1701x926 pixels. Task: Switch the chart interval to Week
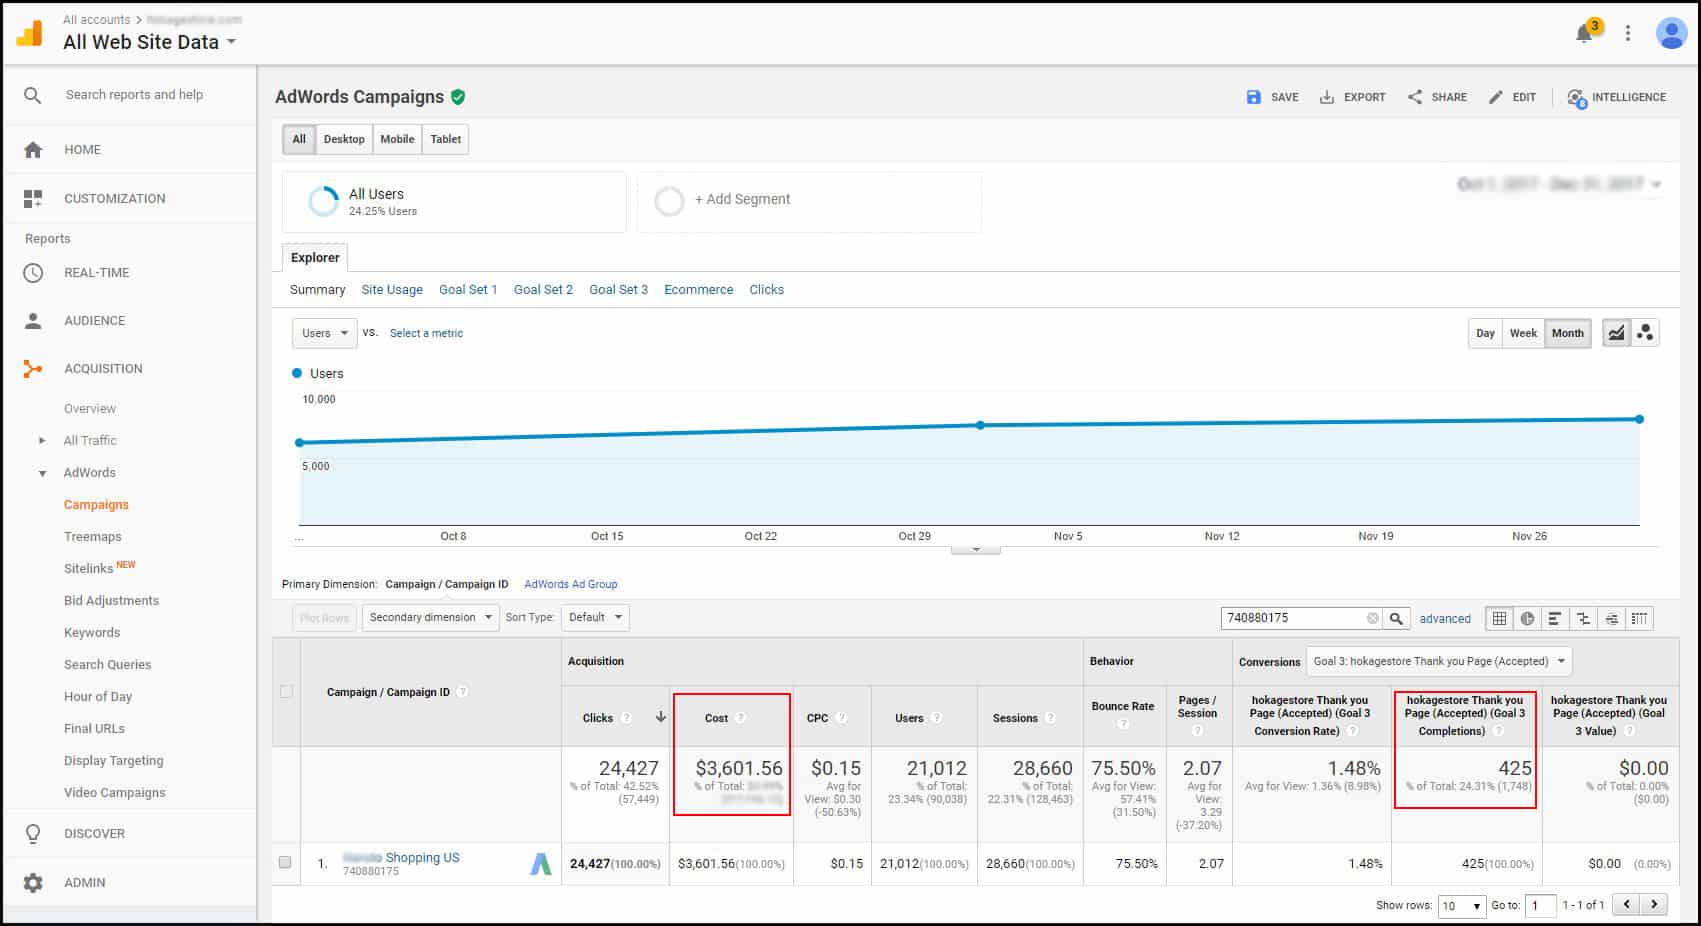1523,333
